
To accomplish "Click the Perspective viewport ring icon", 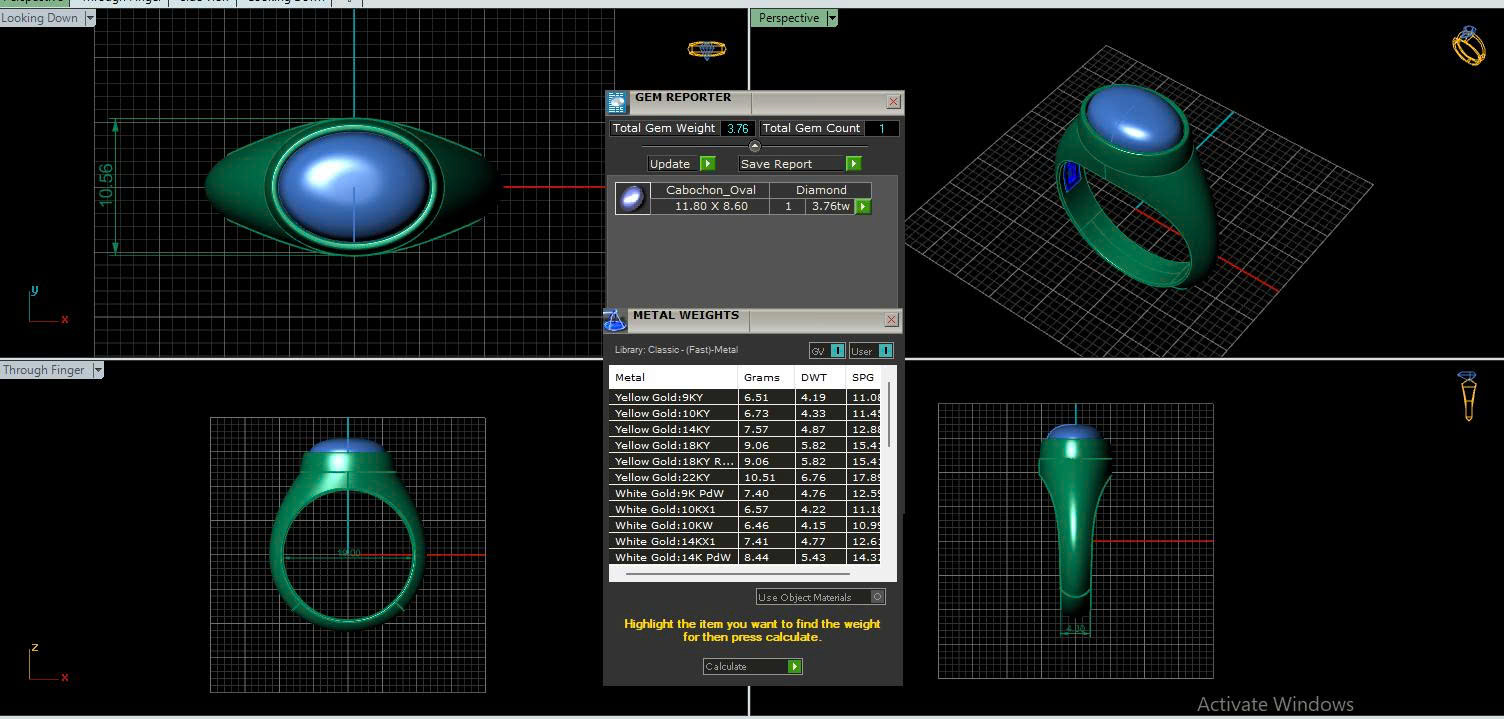I will 1468,46.
